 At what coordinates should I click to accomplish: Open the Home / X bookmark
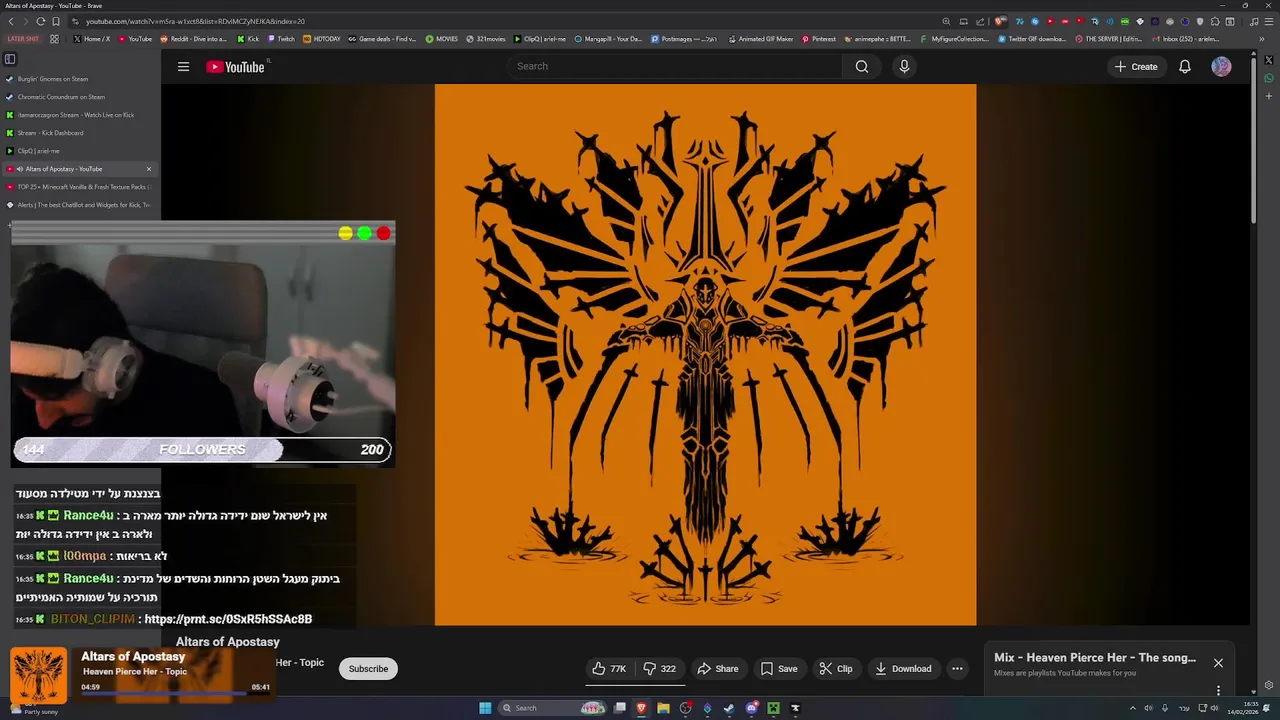[91, 39]
